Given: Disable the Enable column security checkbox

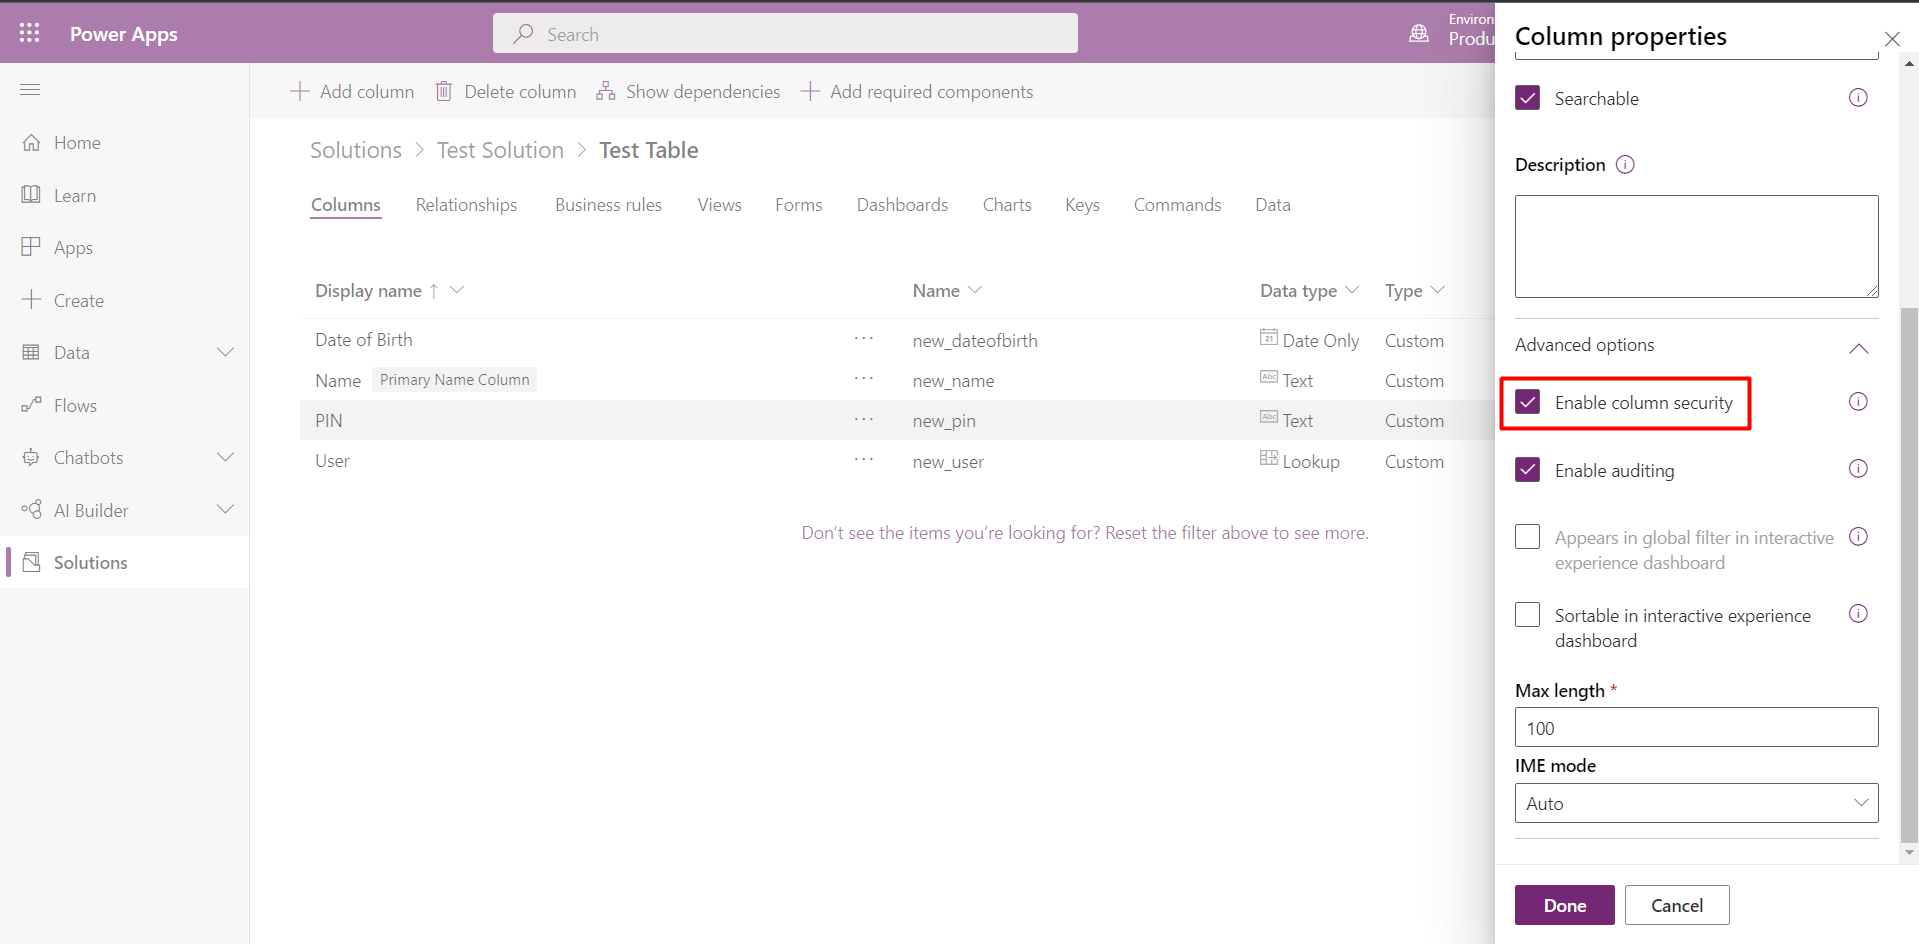Looking at the screenshot, I should 1527,402.
